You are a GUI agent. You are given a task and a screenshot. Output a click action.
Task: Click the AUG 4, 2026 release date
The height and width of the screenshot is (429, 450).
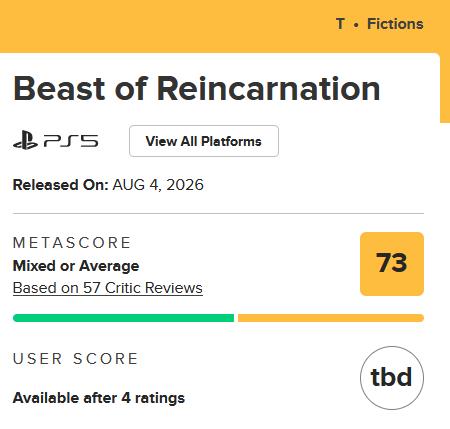pyautogui.click(x=158, y=185)
